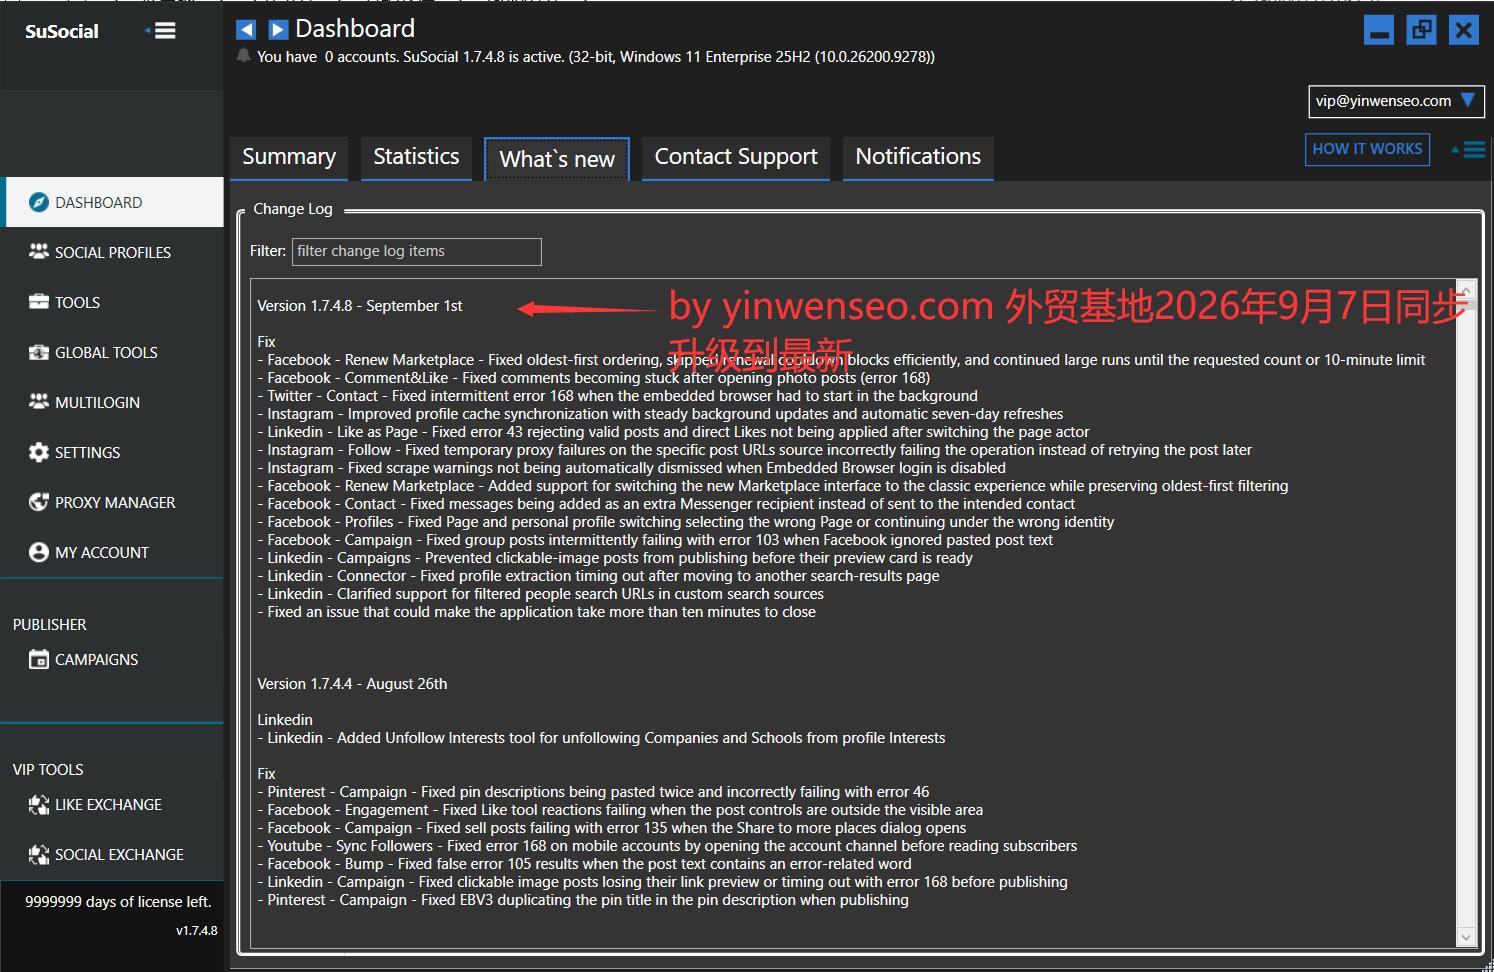Open Tools in the sidebar
Image resolution: width=1494 pixels, height=972 pixels.
[x=113, y=302]
